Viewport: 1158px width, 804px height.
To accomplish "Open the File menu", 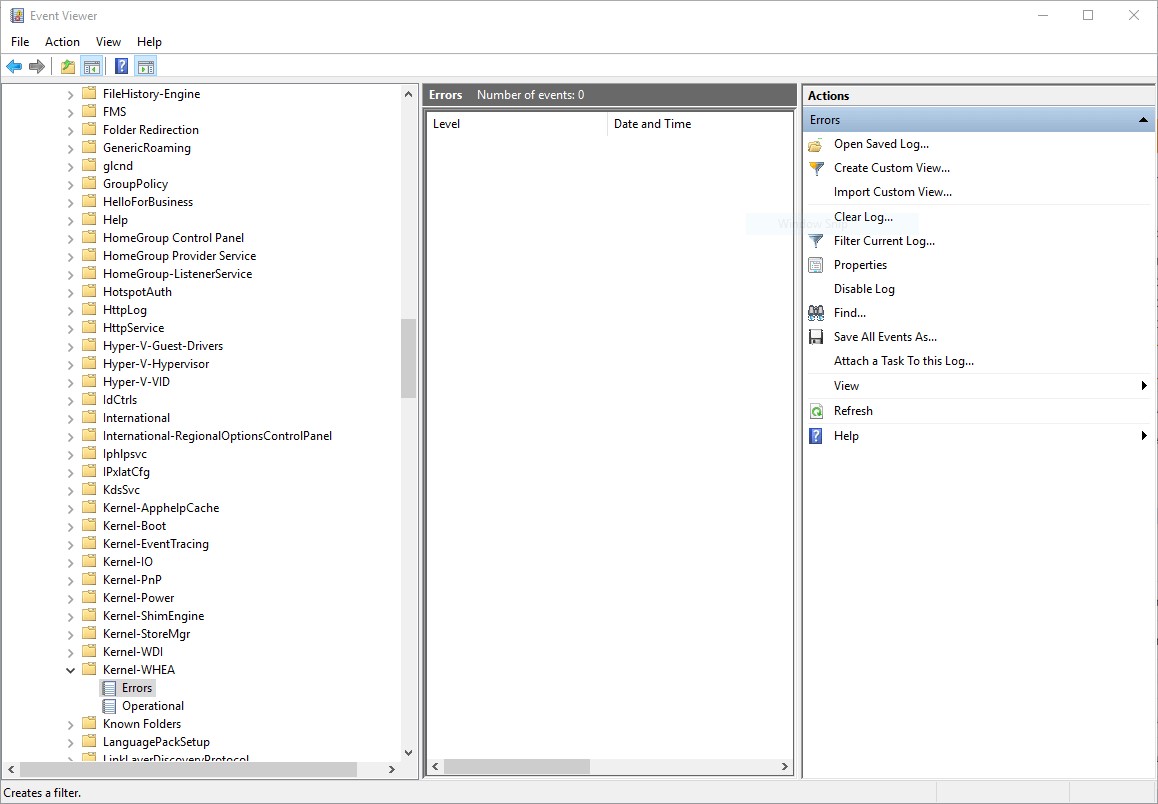I will 20,42.
